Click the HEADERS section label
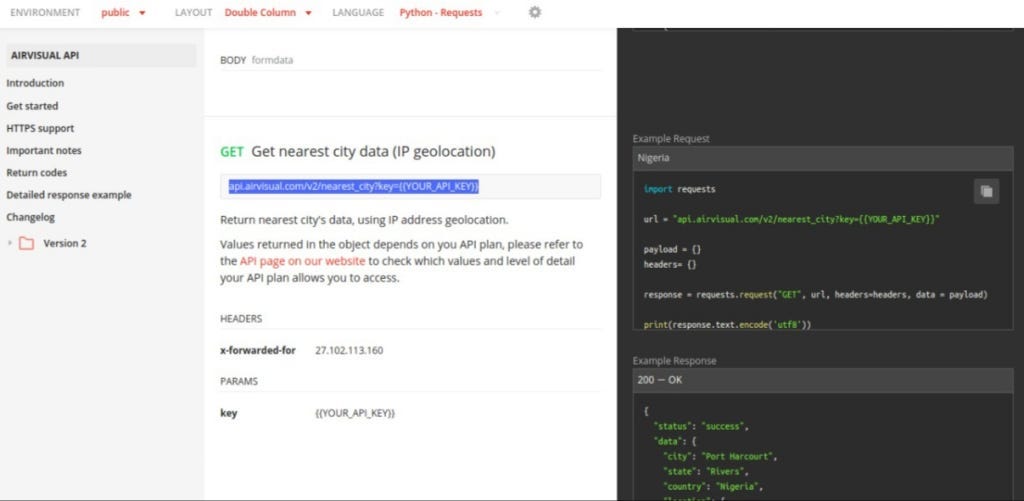The image size is (1024, 501). pyautogui.click(x=241, y=319)
